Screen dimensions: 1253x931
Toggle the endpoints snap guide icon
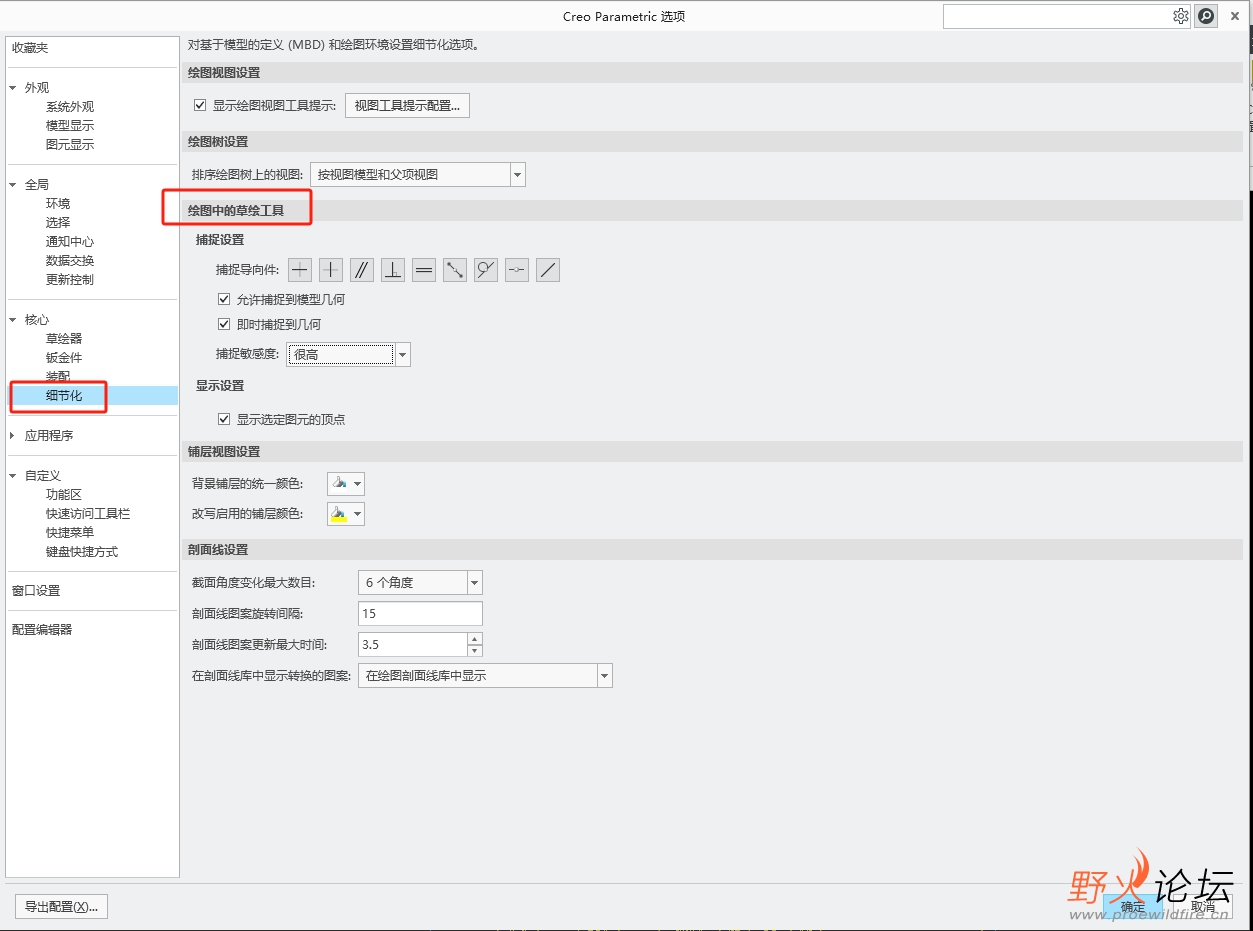click(x=455, y=270)
